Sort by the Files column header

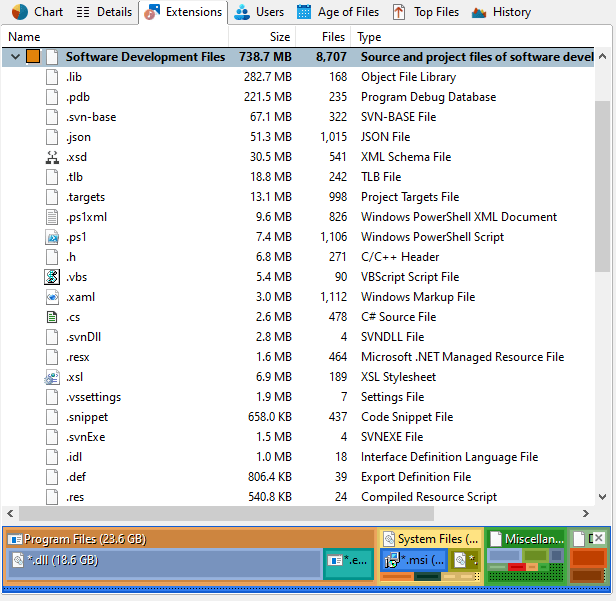tap(323, 37)
